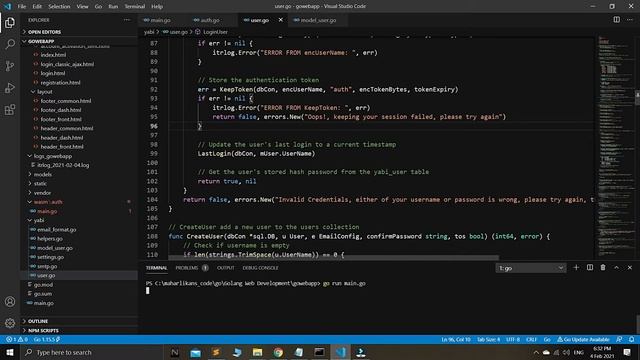Open Windows Start menu
The image size is (640, 360).
(x=10, y=352)
